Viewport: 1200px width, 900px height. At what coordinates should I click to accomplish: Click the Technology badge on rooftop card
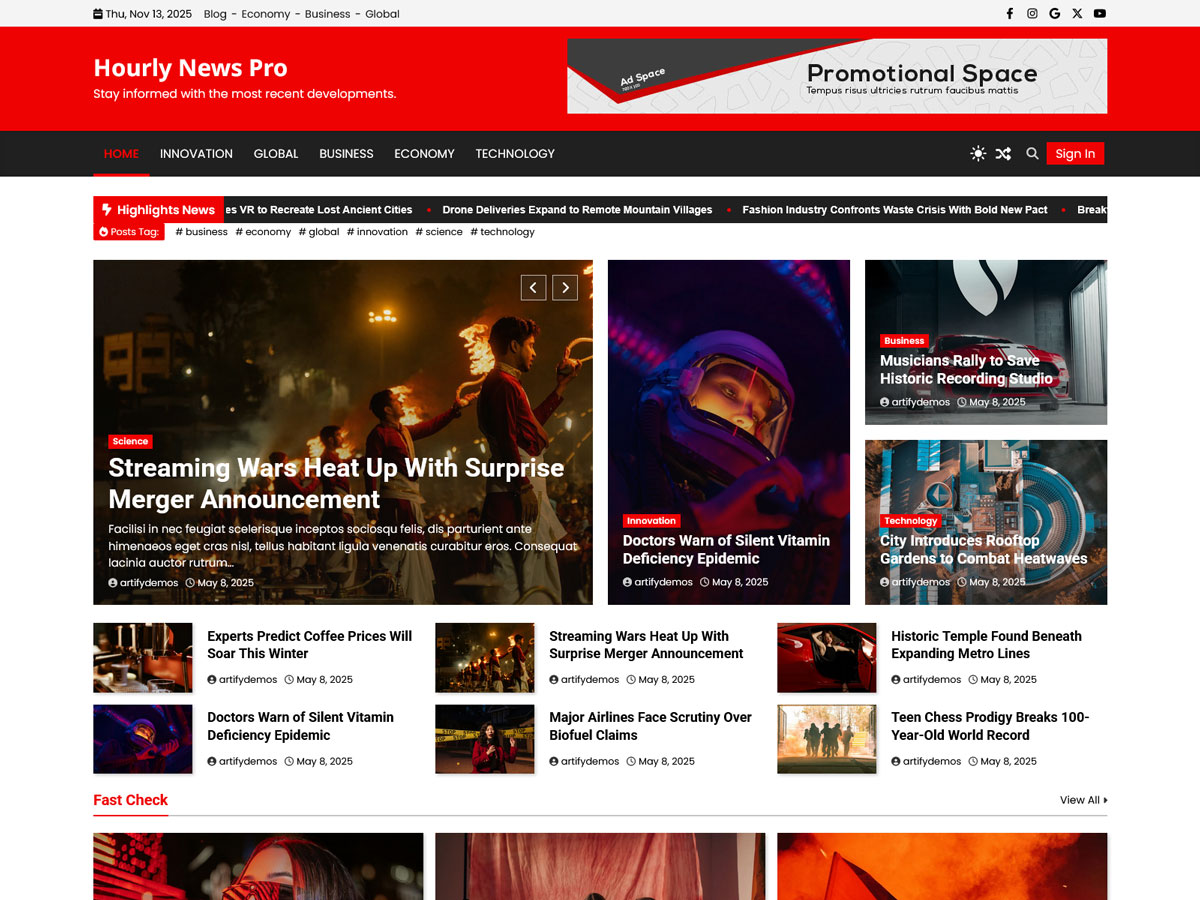click(910, 521)
